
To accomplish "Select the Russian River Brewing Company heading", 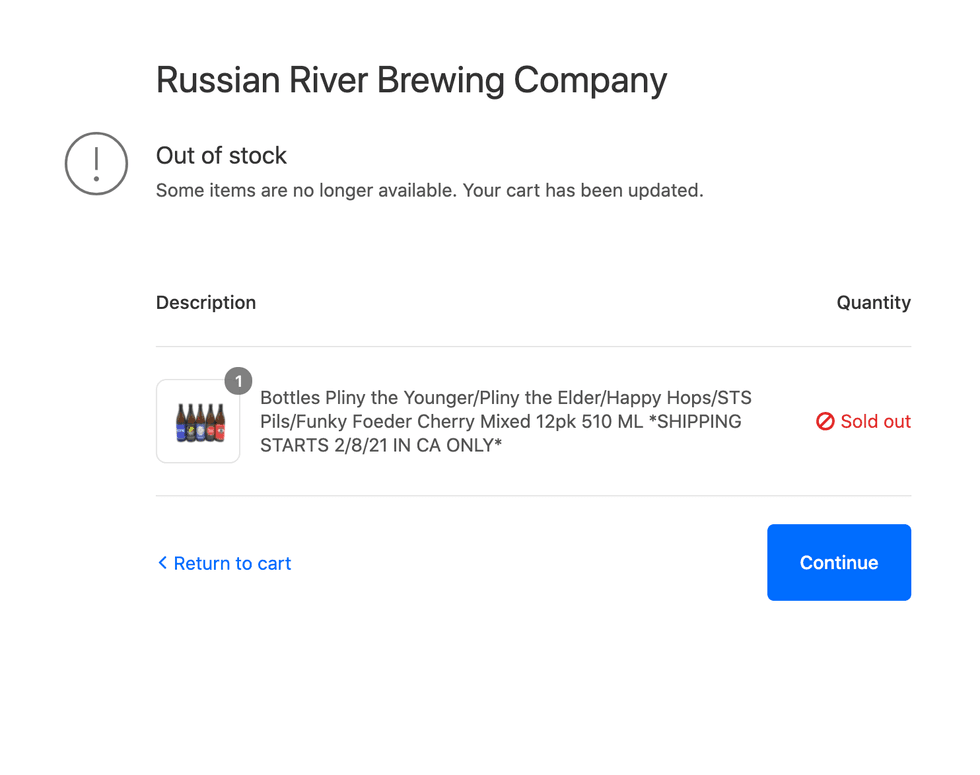I will point(411,80).
